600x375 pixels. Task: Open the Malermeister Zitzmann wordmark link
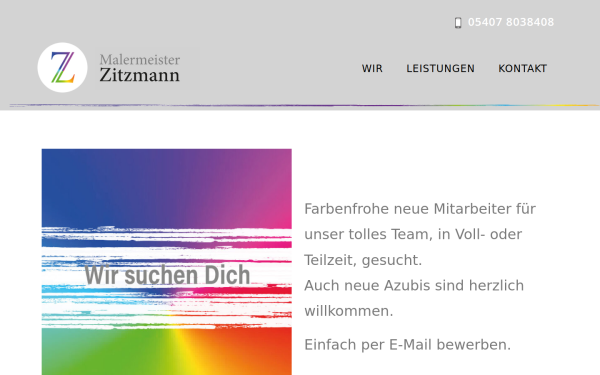[x=140, y=68]
